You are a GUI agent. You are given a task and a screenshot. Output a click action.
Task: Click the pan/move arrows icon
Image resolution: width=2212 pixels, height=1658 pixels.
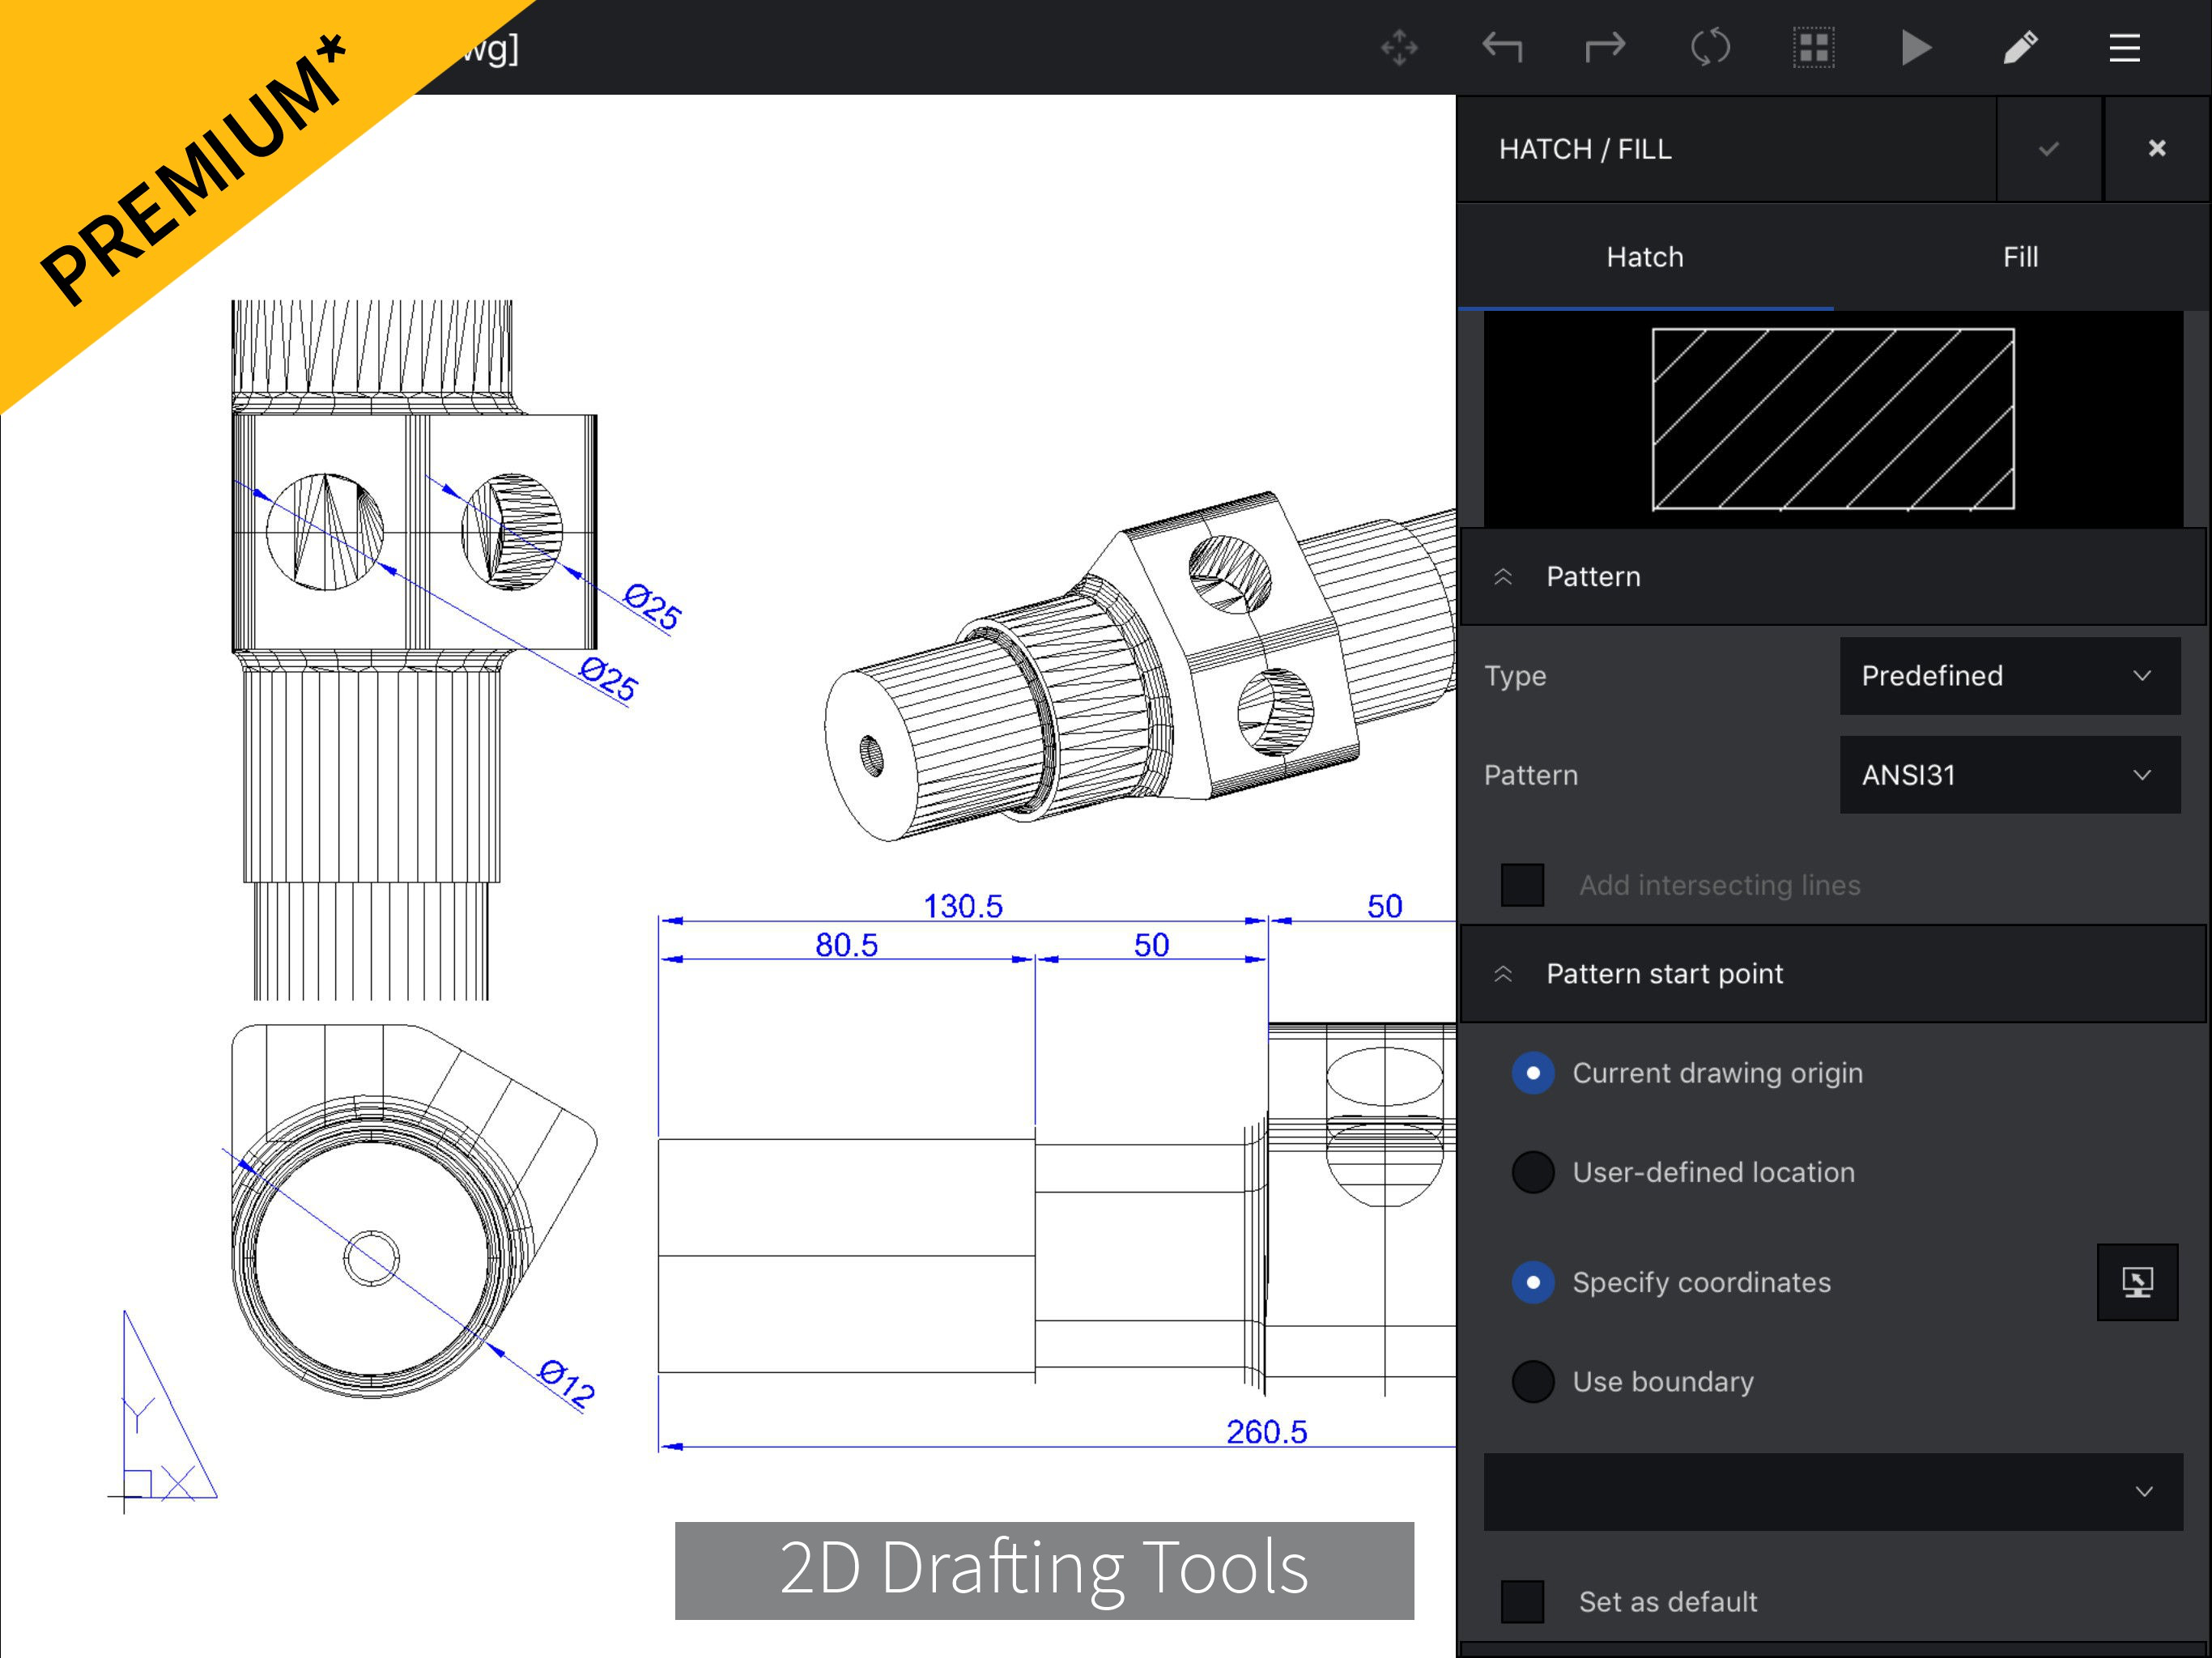[1399, 47]
